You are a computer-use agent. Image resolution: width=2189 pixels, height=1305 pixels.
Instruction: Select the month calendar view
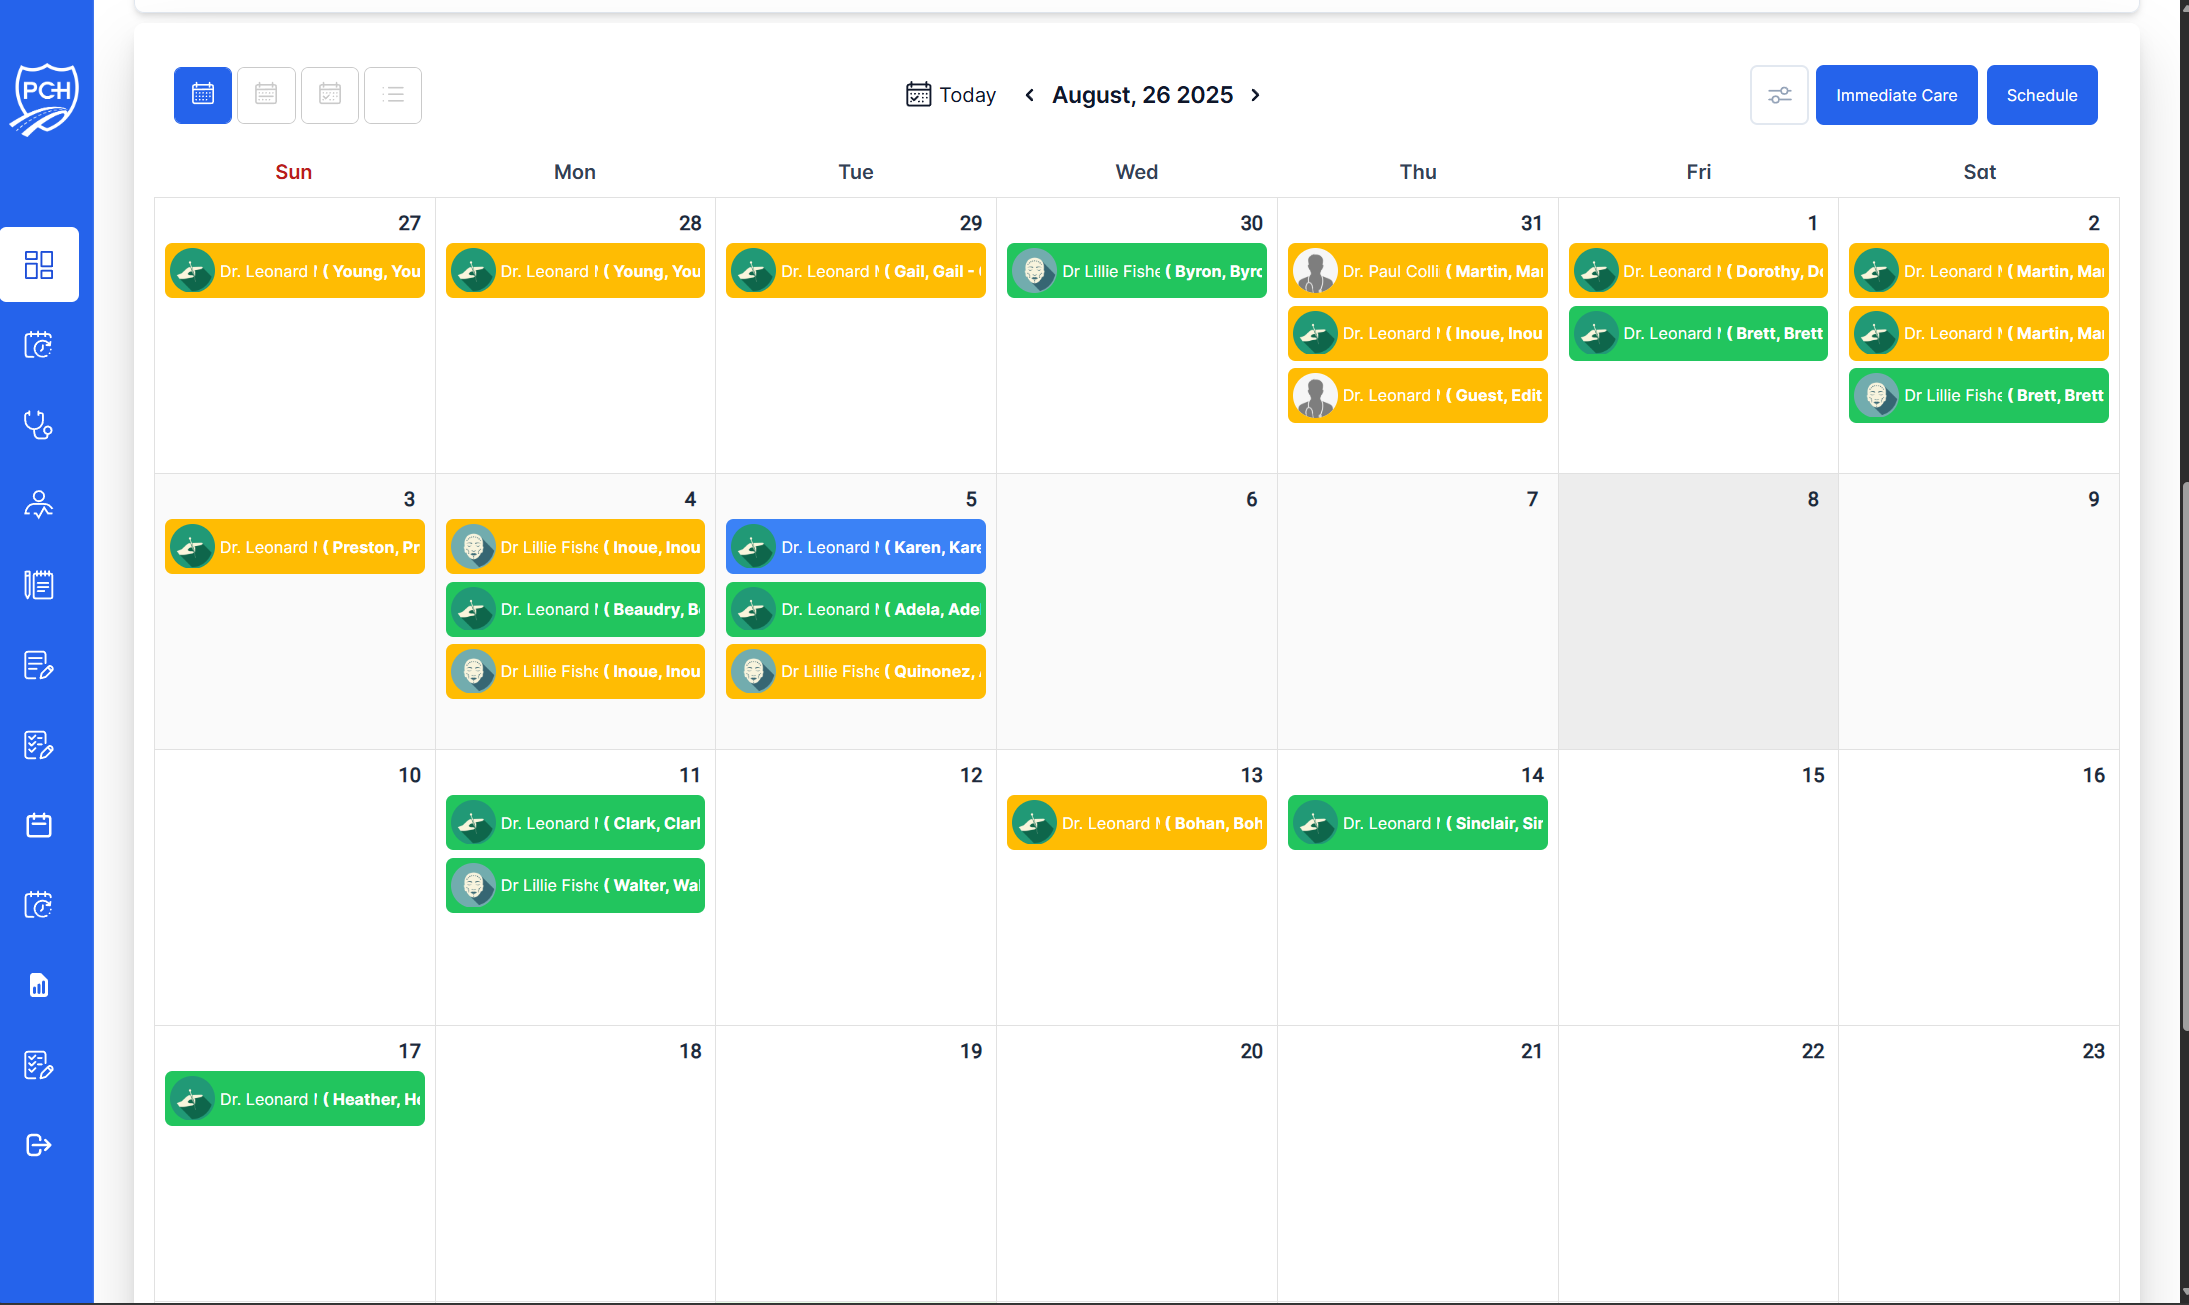(x=201, y=94)
